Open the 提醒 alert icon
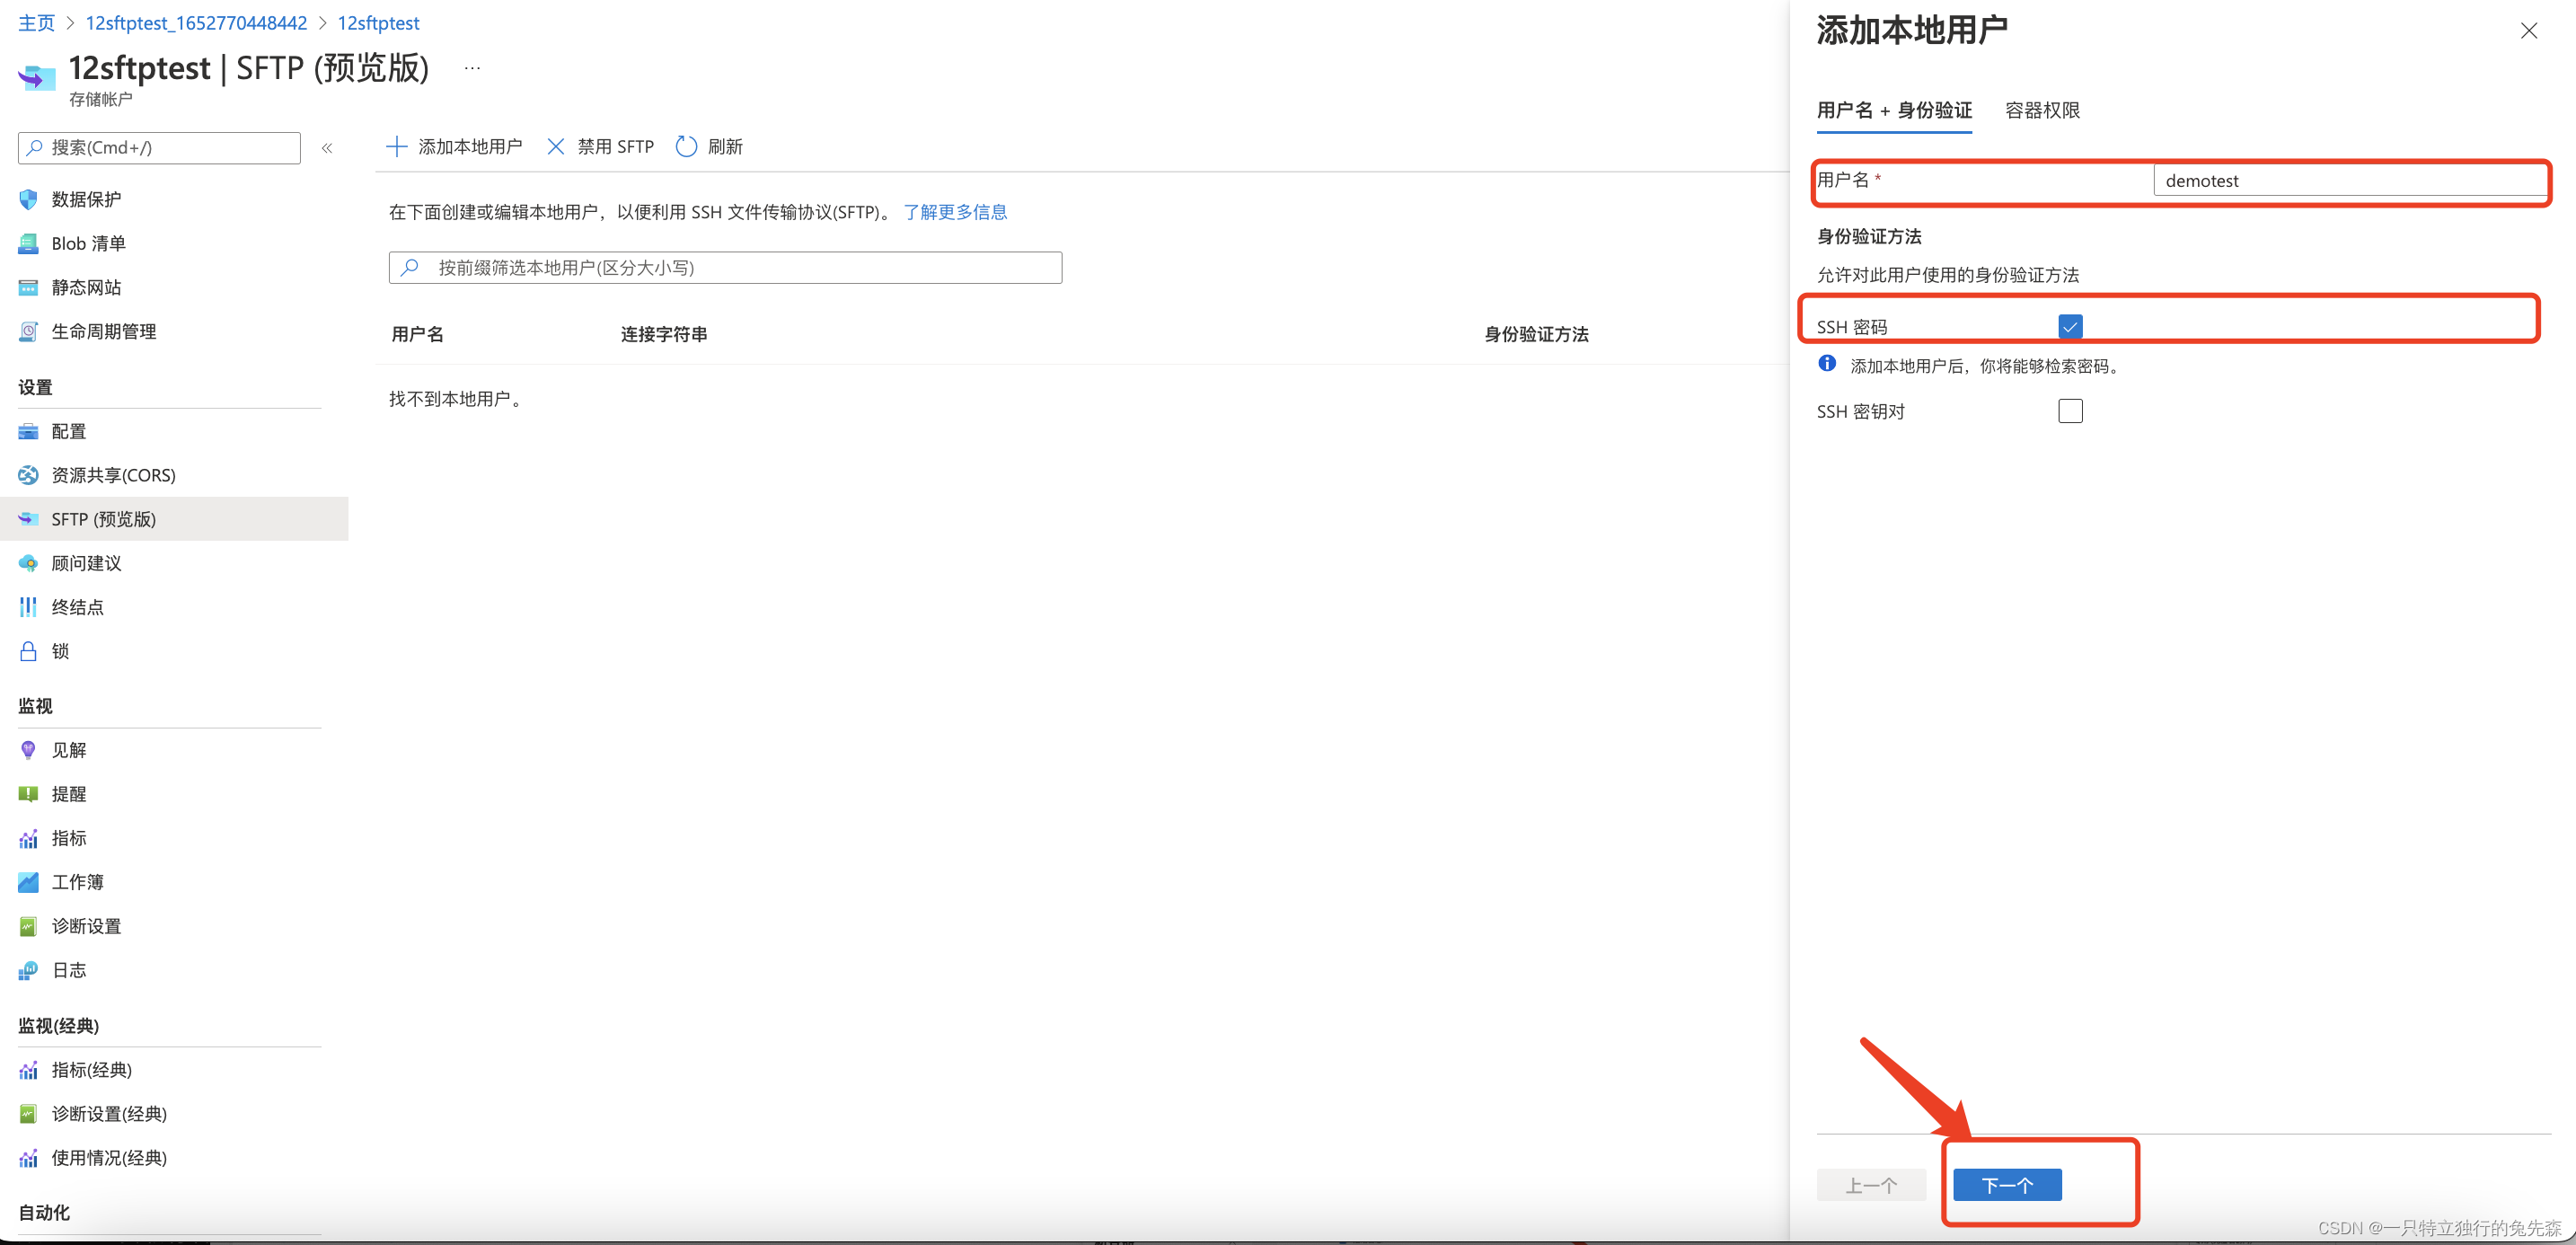Screen dimensions: 2576x1245 coord(28,794)
